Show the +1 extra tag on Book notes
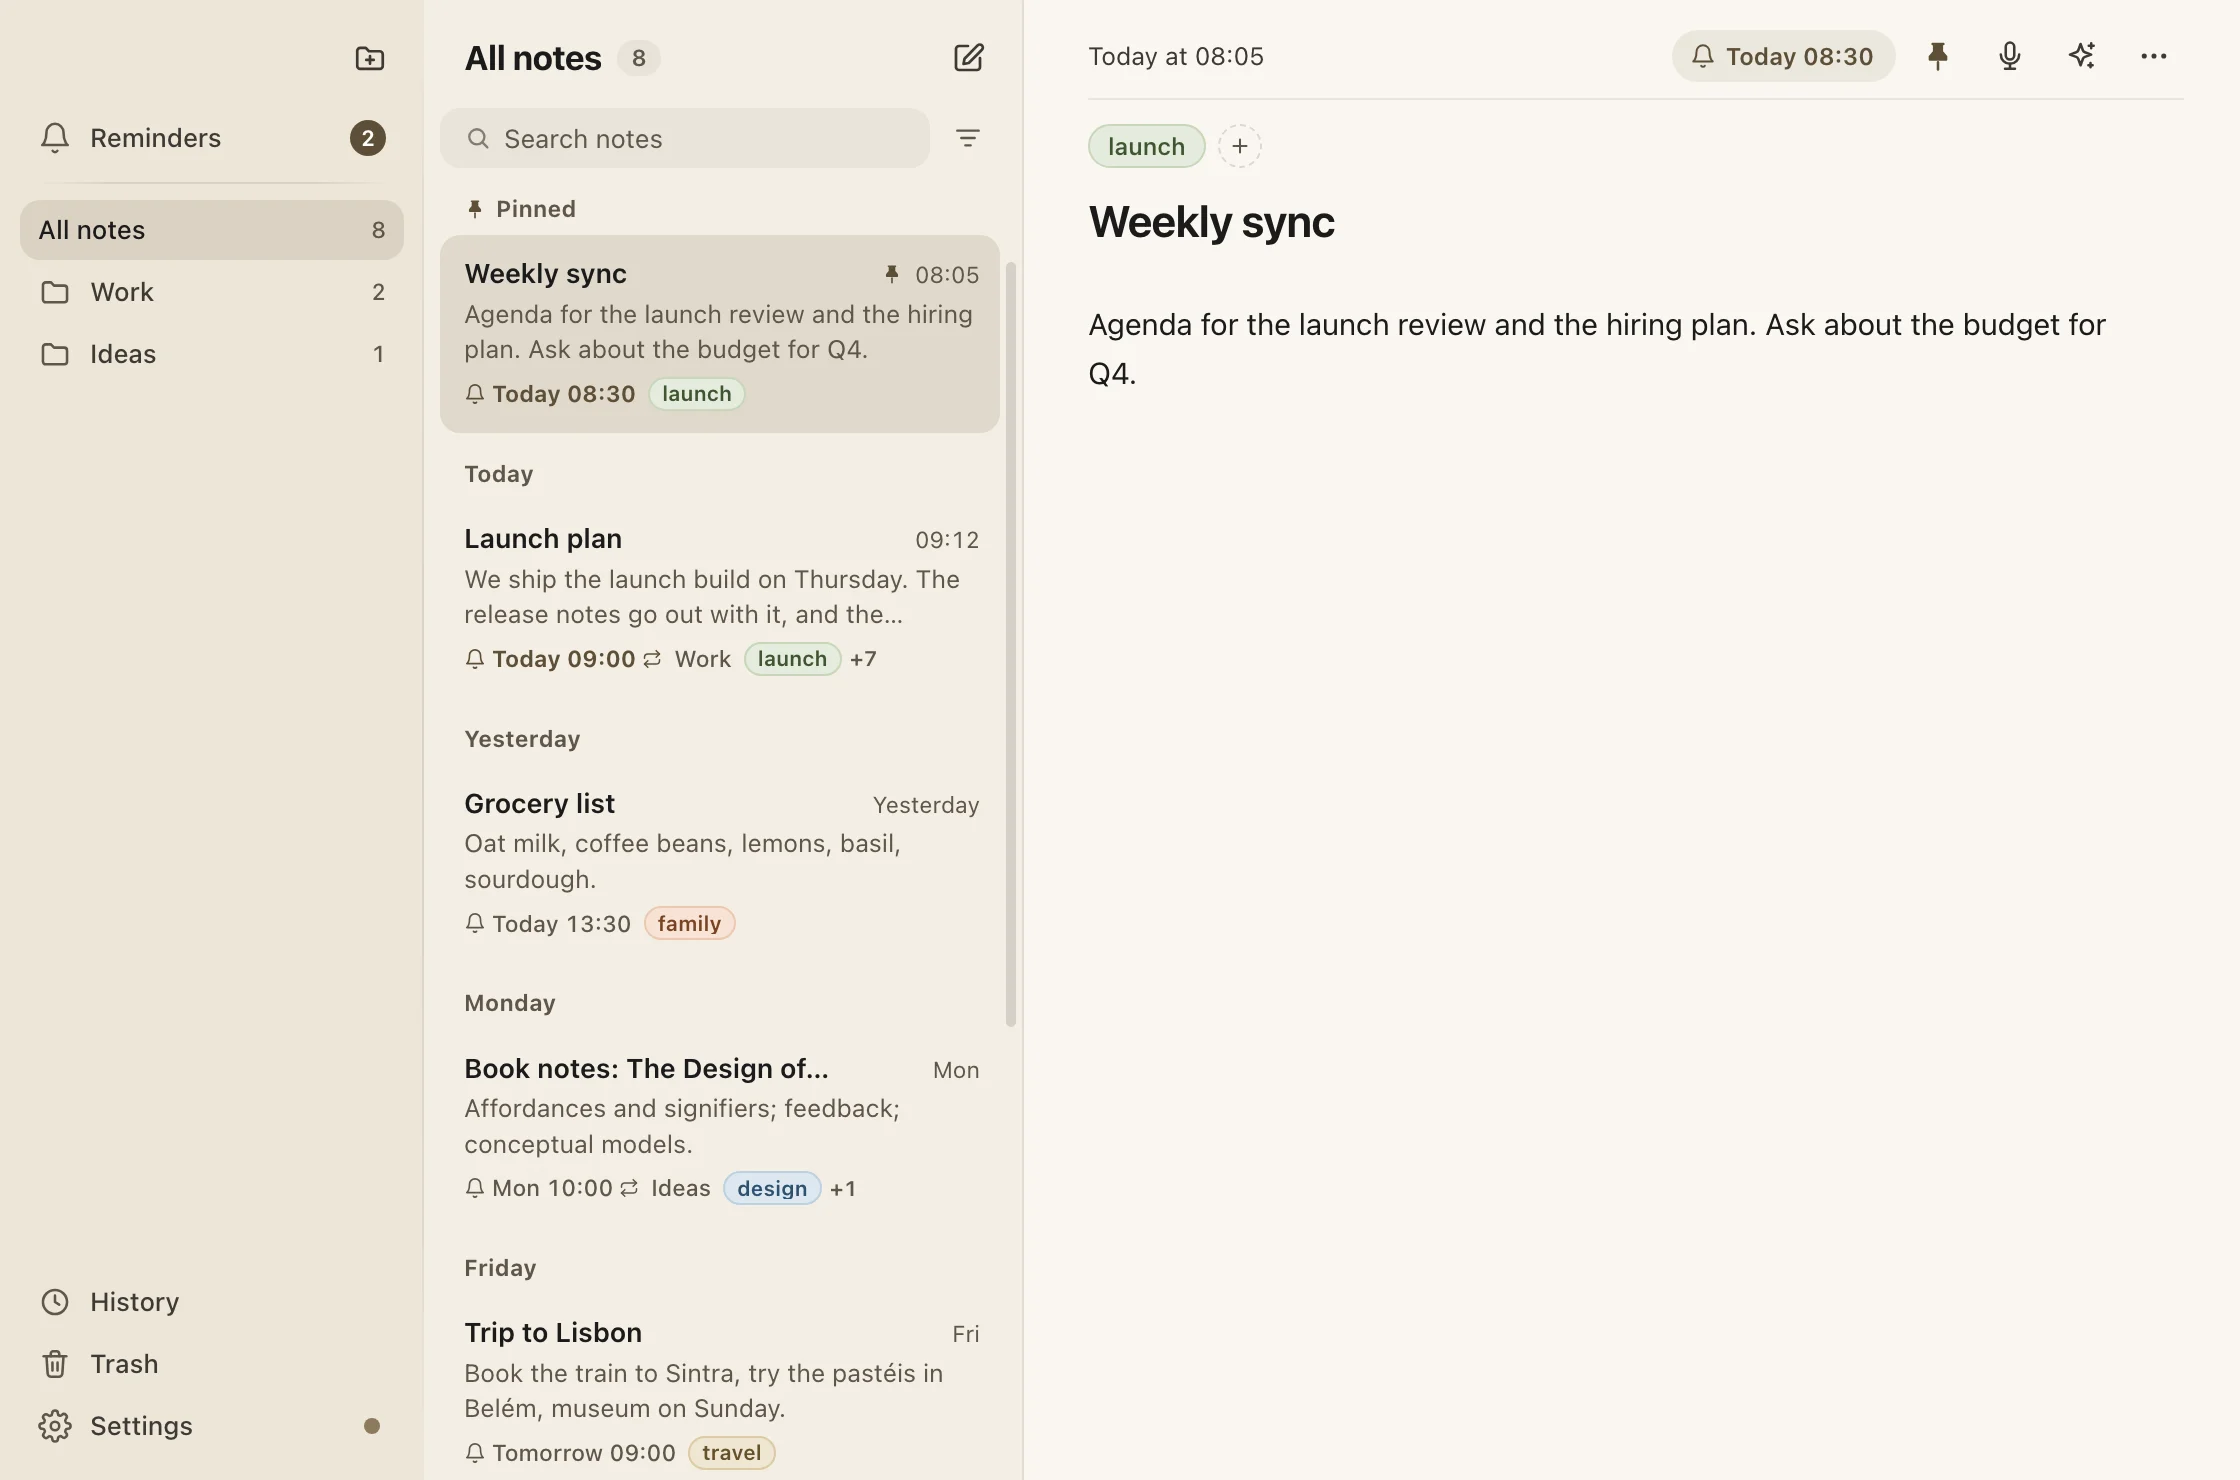 pos(843,1188)
